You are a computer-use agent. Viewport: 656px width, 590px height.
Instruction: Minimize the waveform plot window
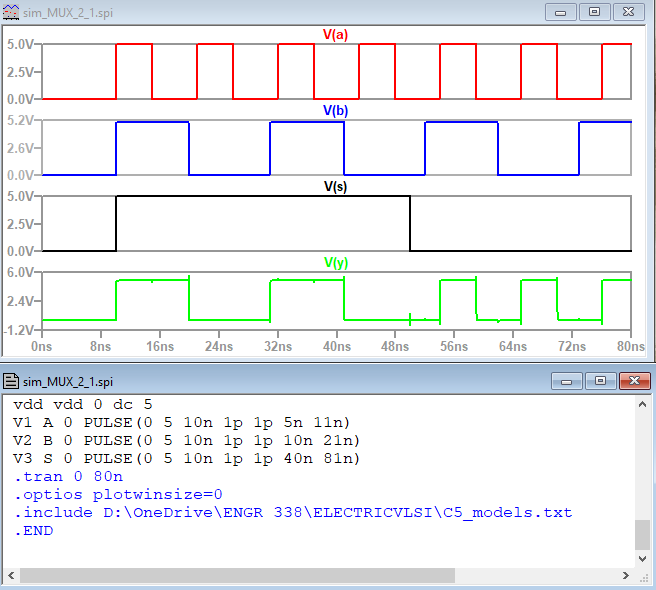pyautogui.click(x=561, y=12)
